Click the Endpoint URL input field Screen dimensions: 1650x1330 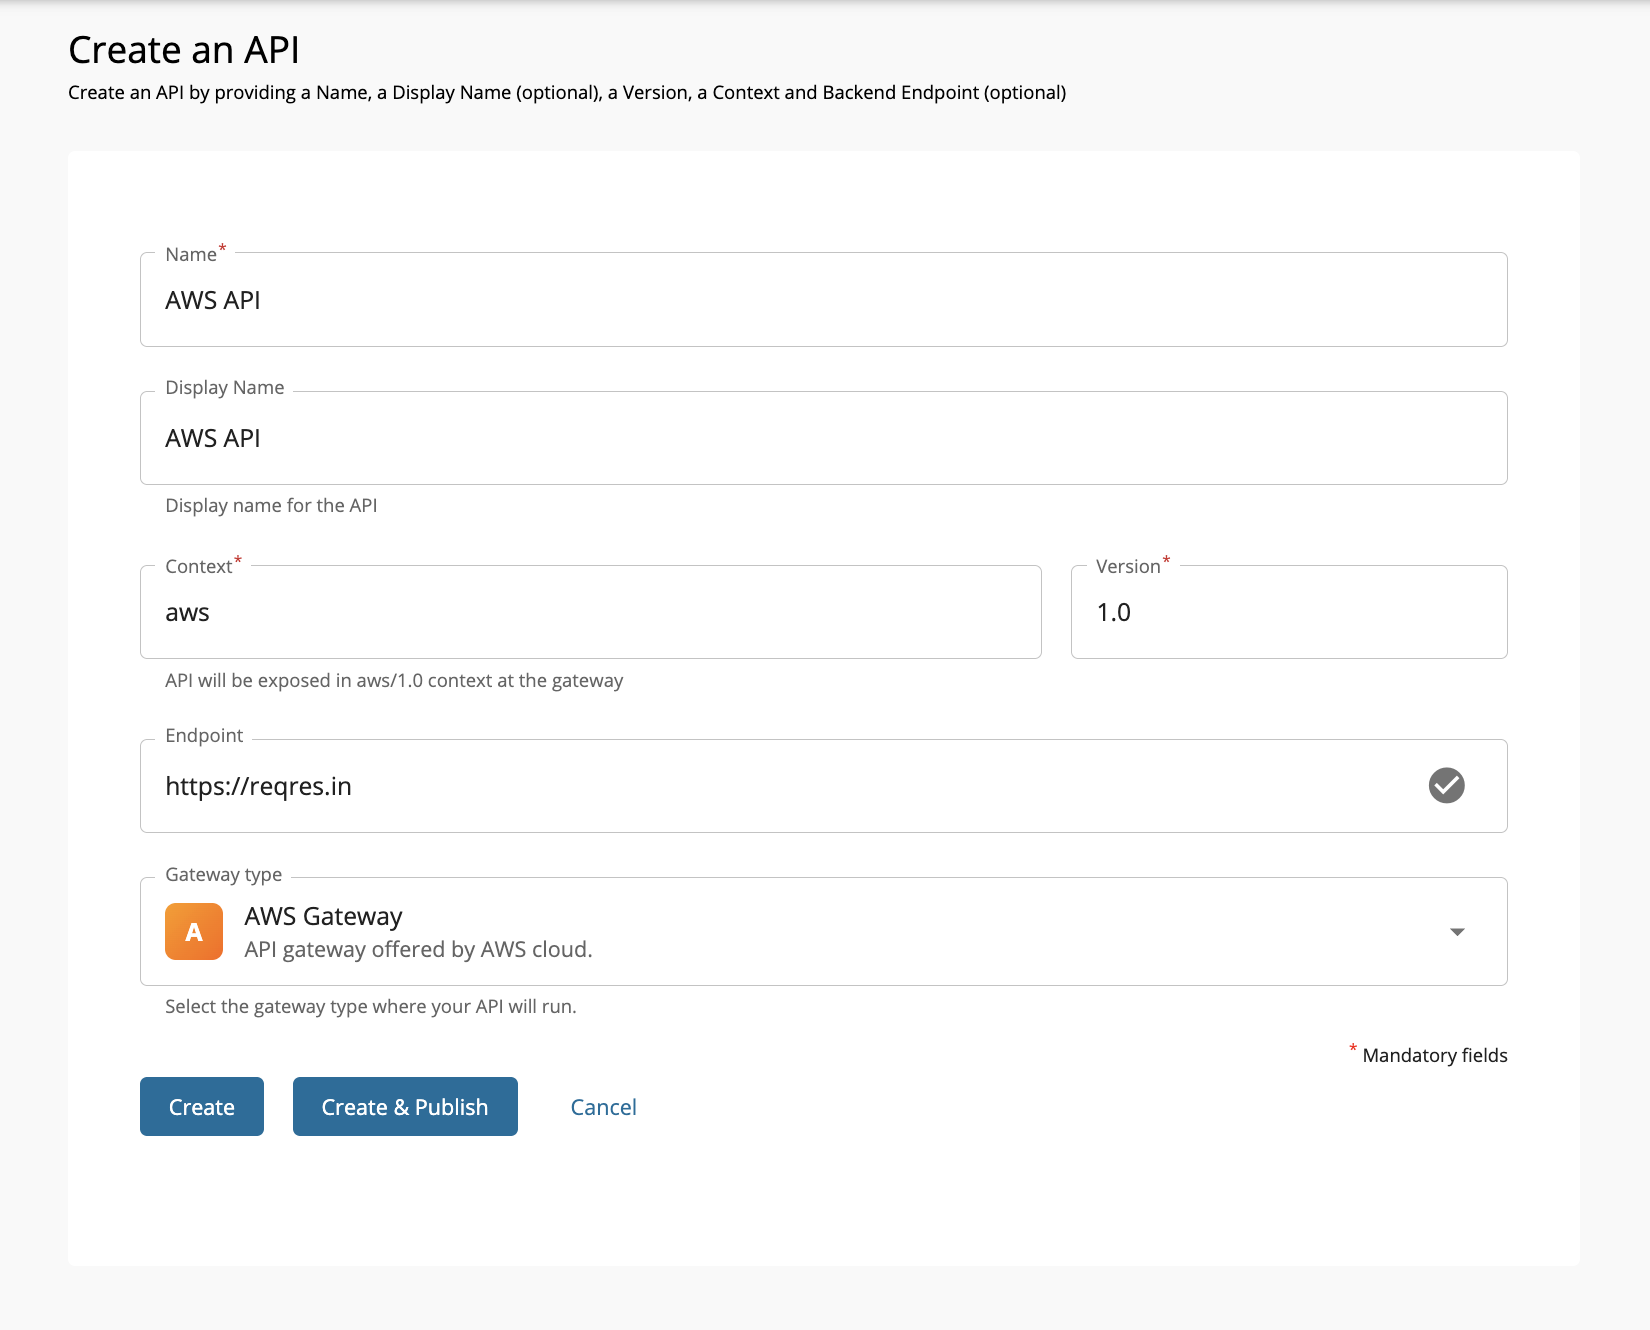pyautogui.click(x=780, y=786)
